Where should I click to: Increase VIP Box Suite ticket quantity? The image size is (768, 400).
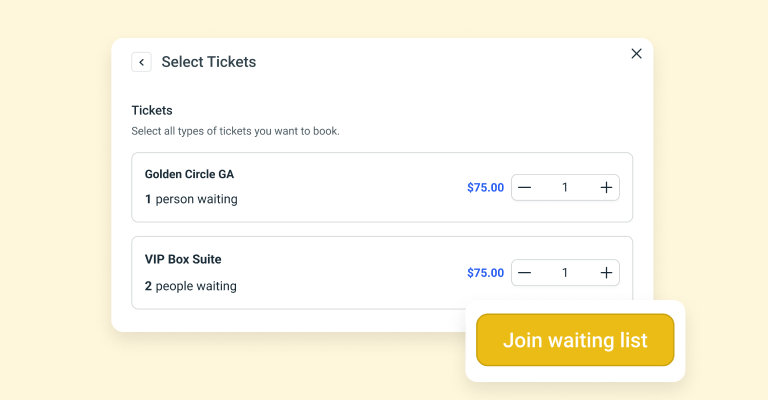tap(606, 273)
